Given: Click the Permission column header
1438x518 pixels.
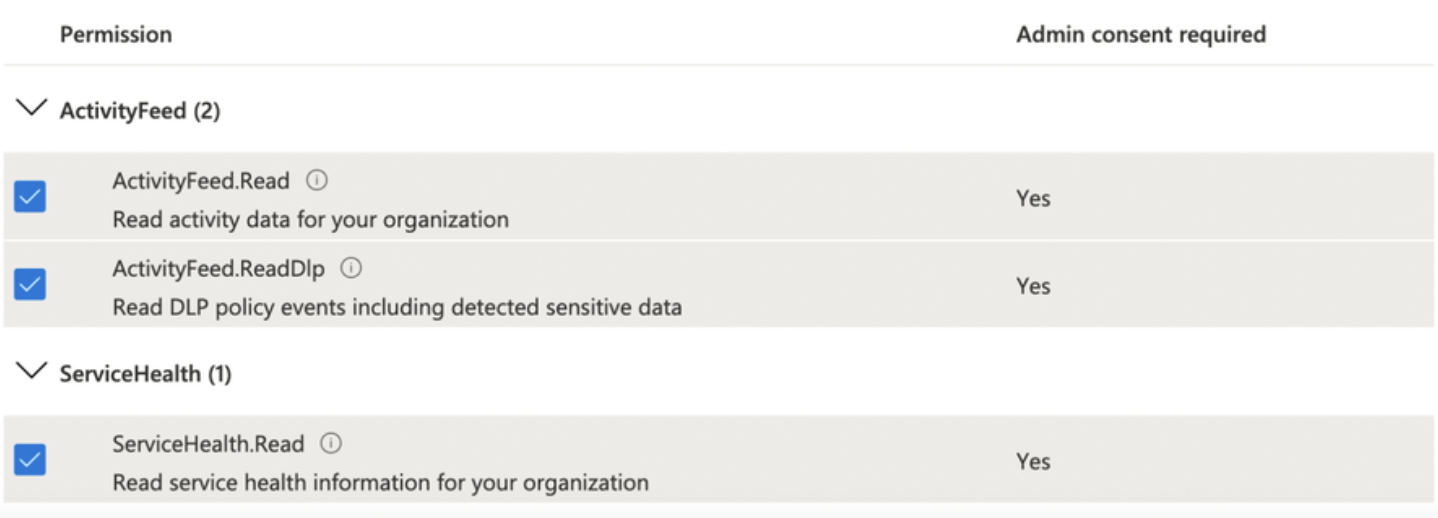Looking at the screenshot, I should (x=116, y=34).
